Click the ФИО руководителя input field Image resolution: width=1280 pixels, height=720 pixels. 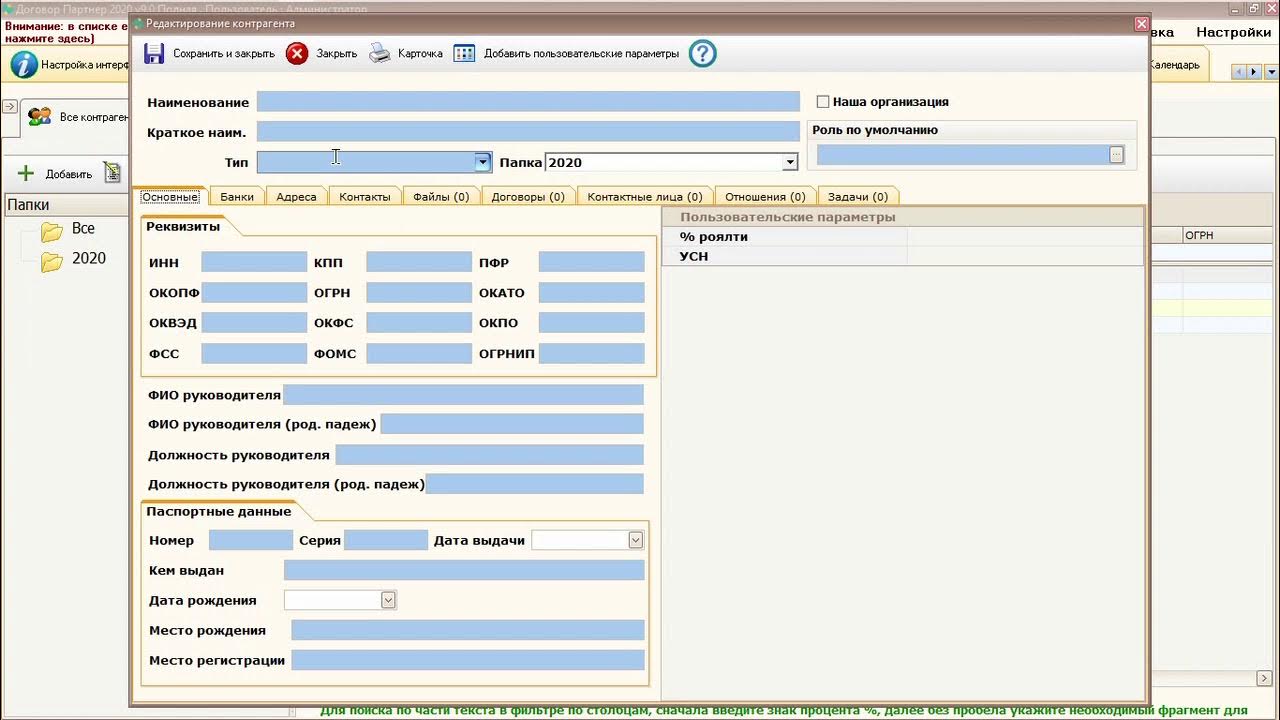[x=463, y=395]
